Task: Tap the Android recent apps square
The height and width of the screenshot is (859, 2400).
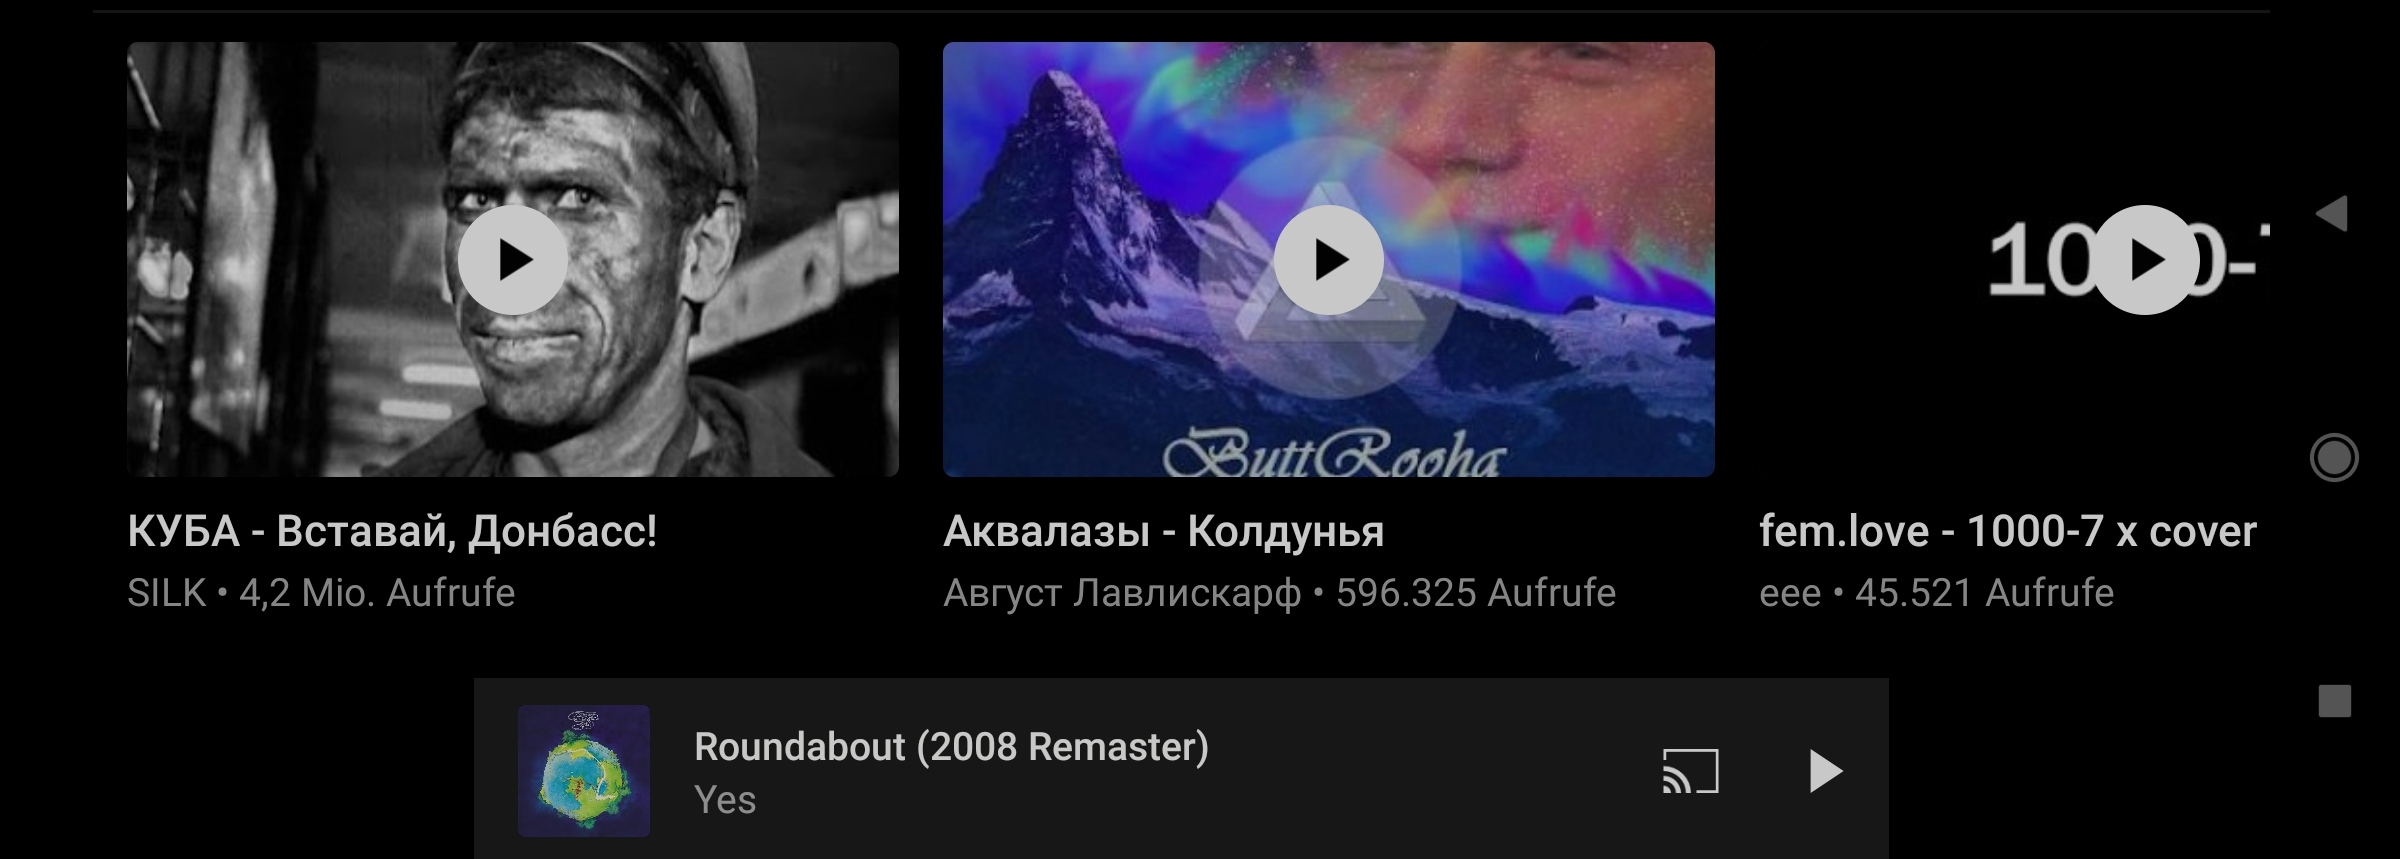Action: 2335,701
